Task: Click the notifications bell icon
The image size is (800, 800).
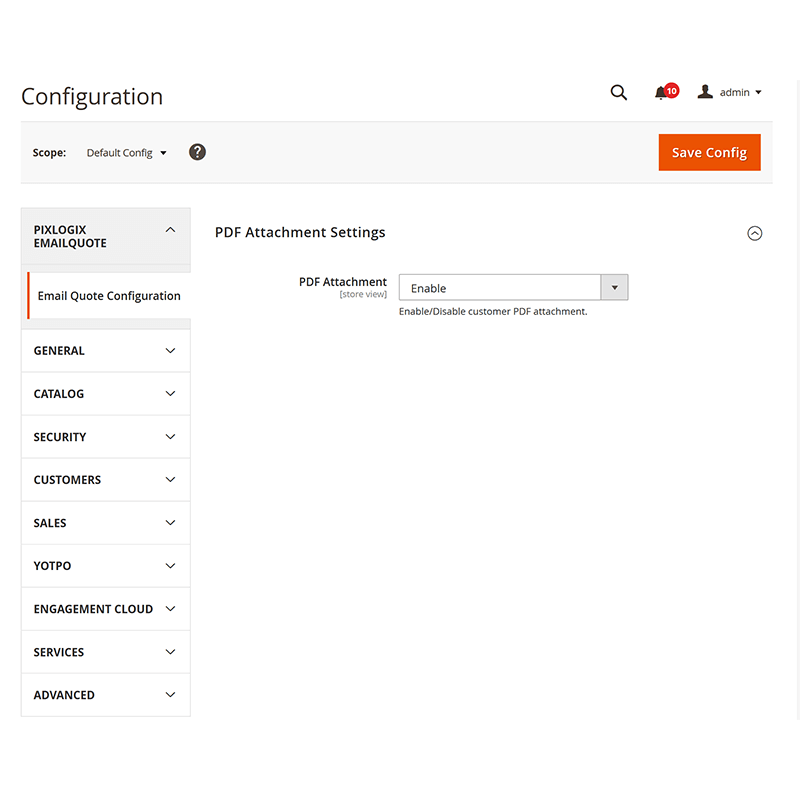Action: pyautogui.click(x=663, y=92)
